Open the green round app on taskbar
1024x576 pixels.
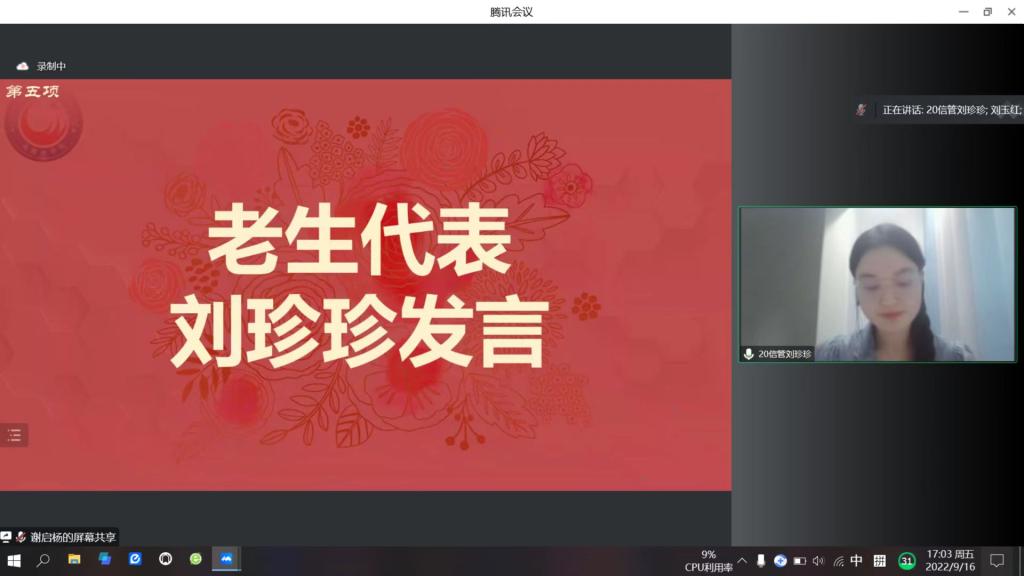tap(196, 560)
